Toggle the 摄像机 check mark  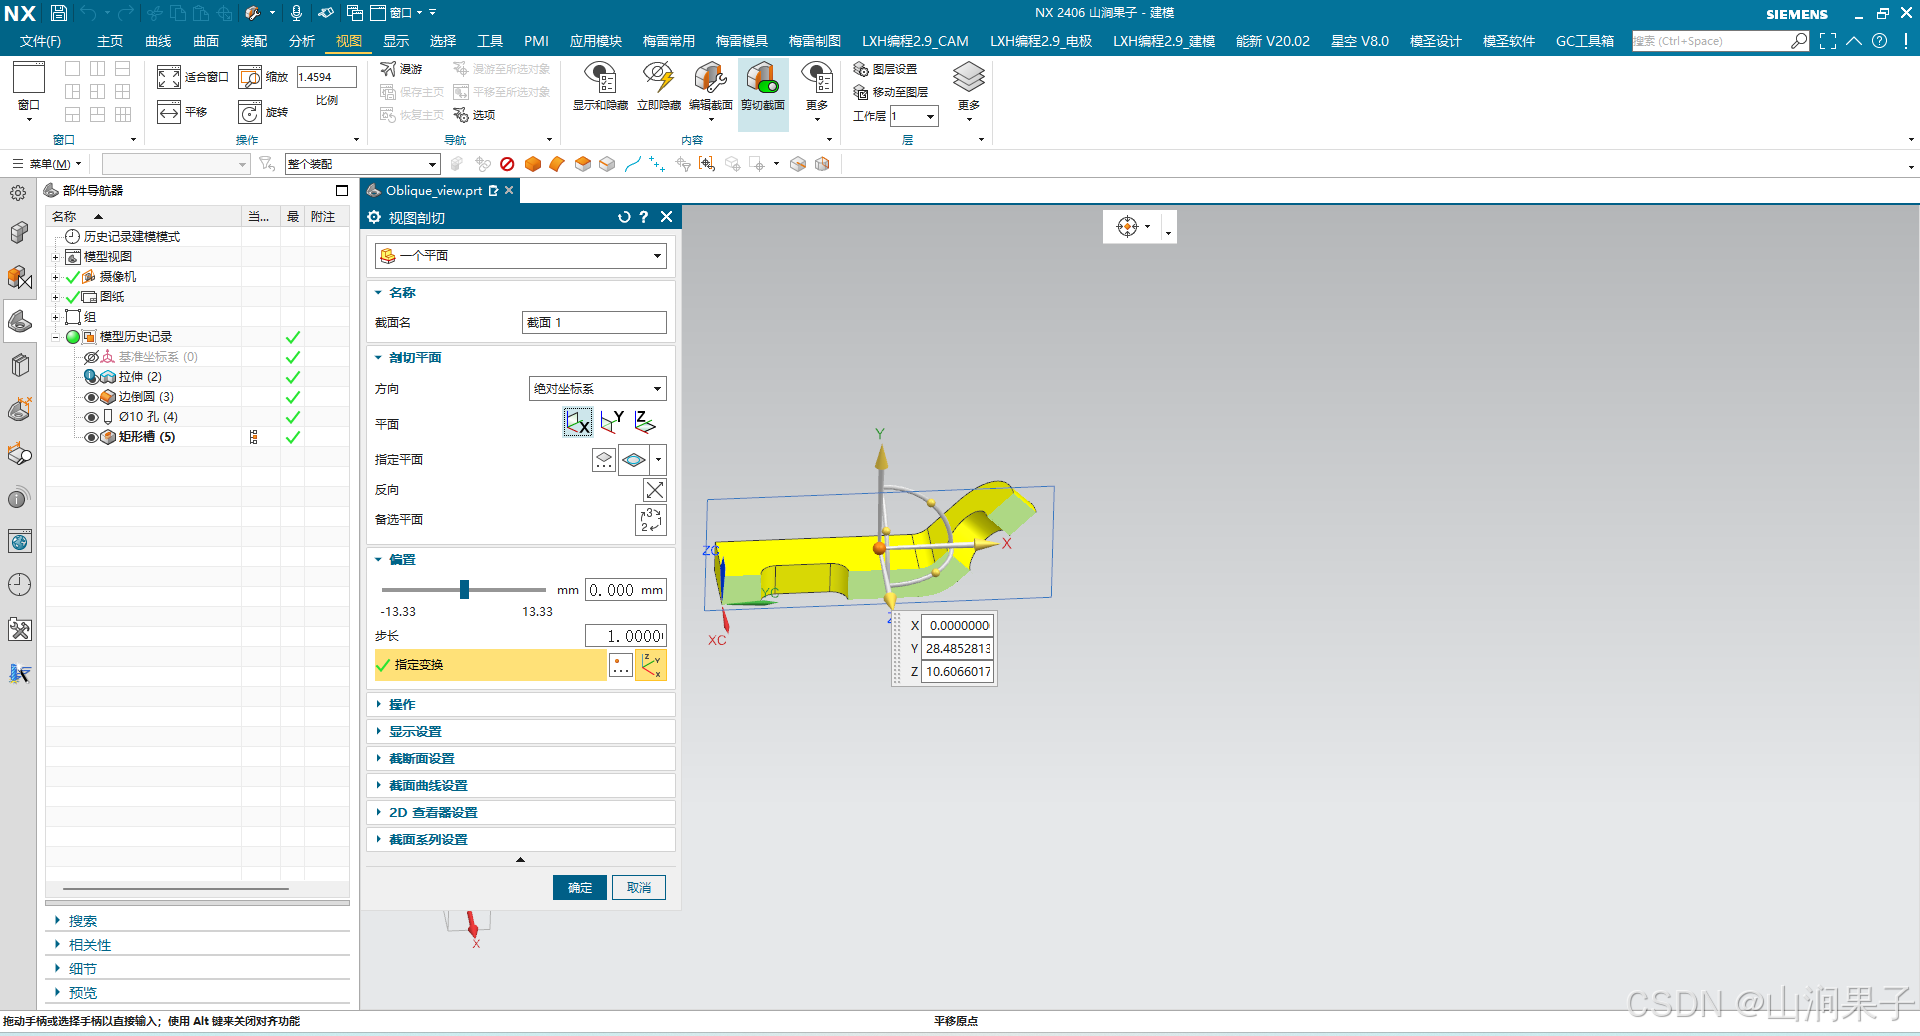click(x=72, y=277)
